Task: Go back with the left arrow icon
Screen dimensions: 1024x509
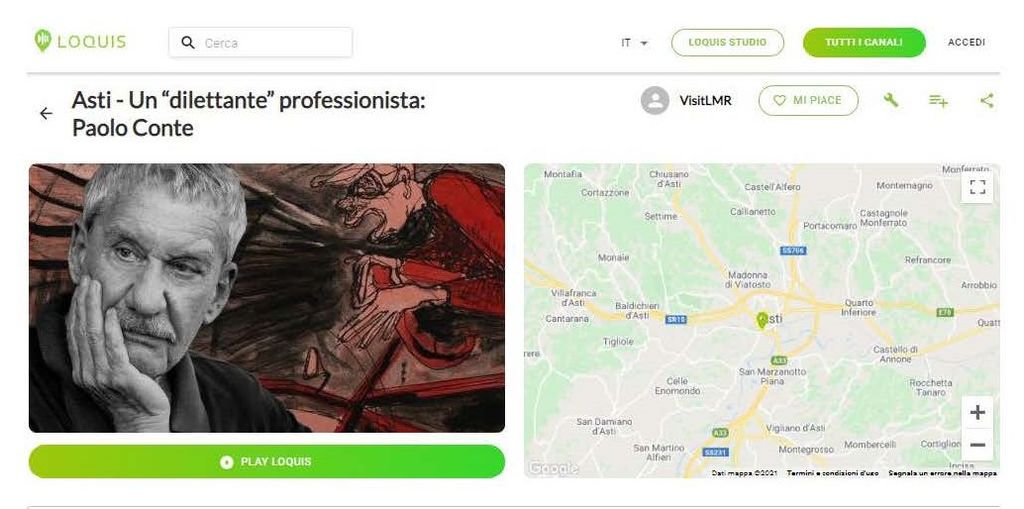Action: click(x=46, y=114)
